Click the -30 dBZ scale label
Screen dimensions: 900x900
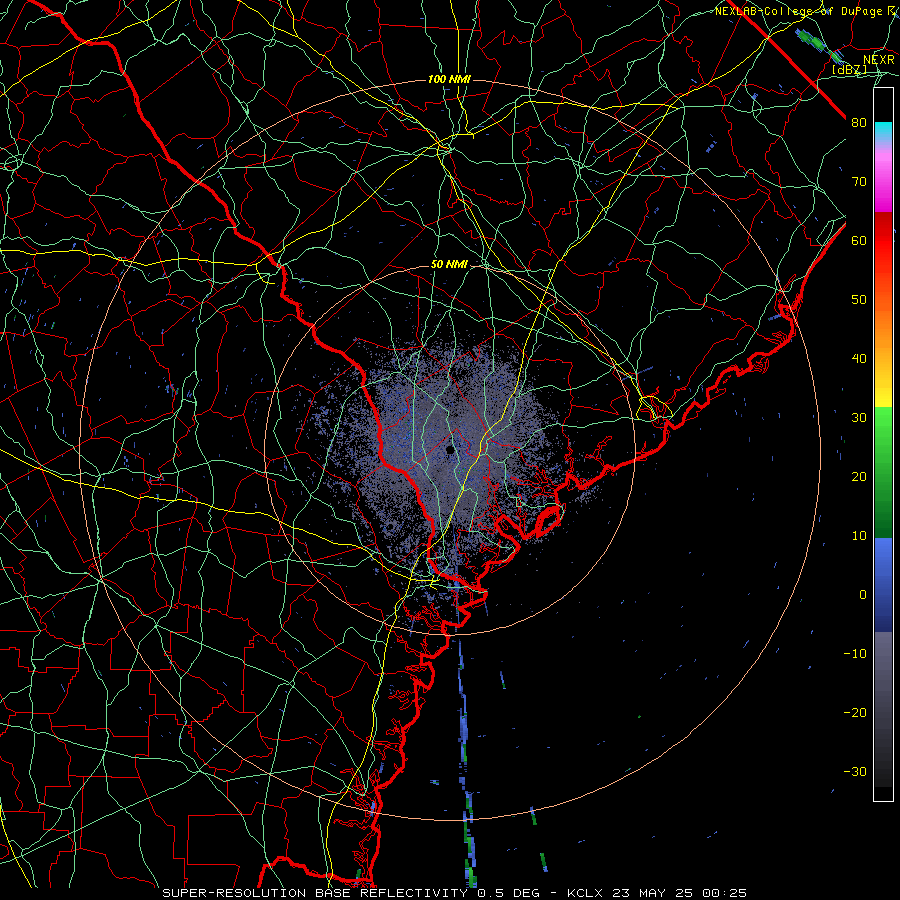pyautogui.click(x=855, y=771)
